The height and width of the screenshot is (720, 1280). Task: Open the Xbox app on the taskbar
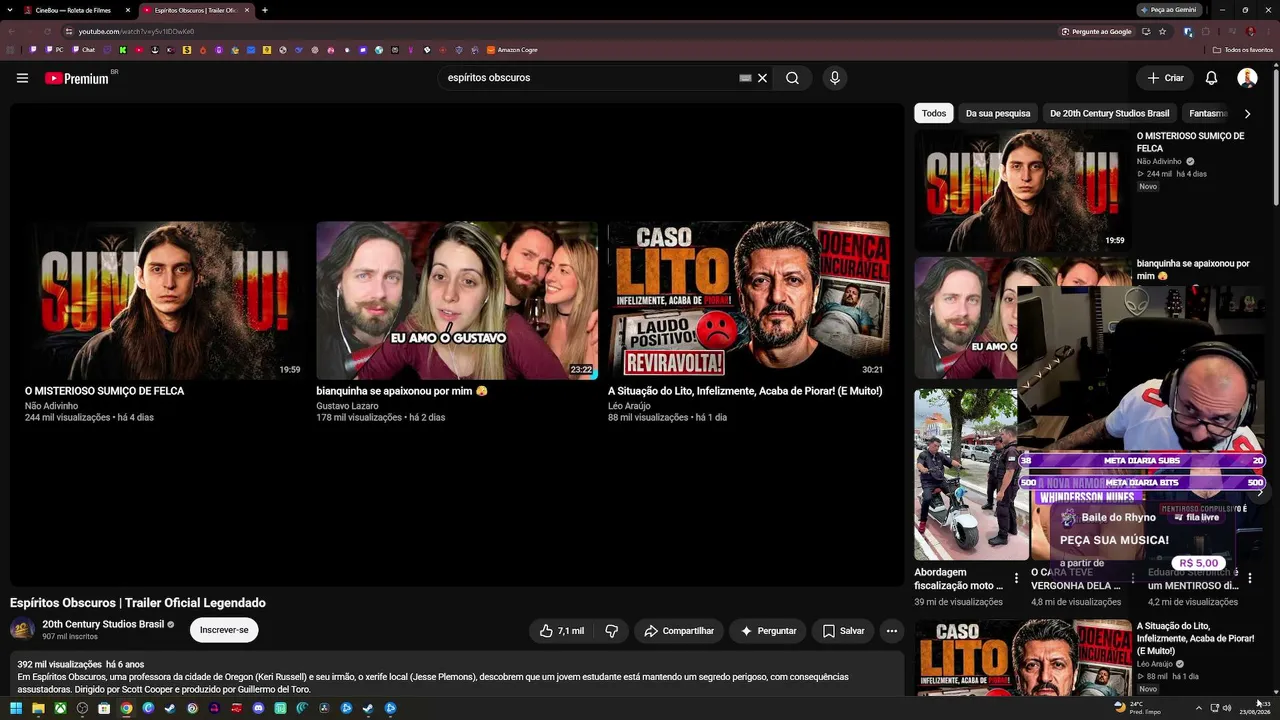60,709
